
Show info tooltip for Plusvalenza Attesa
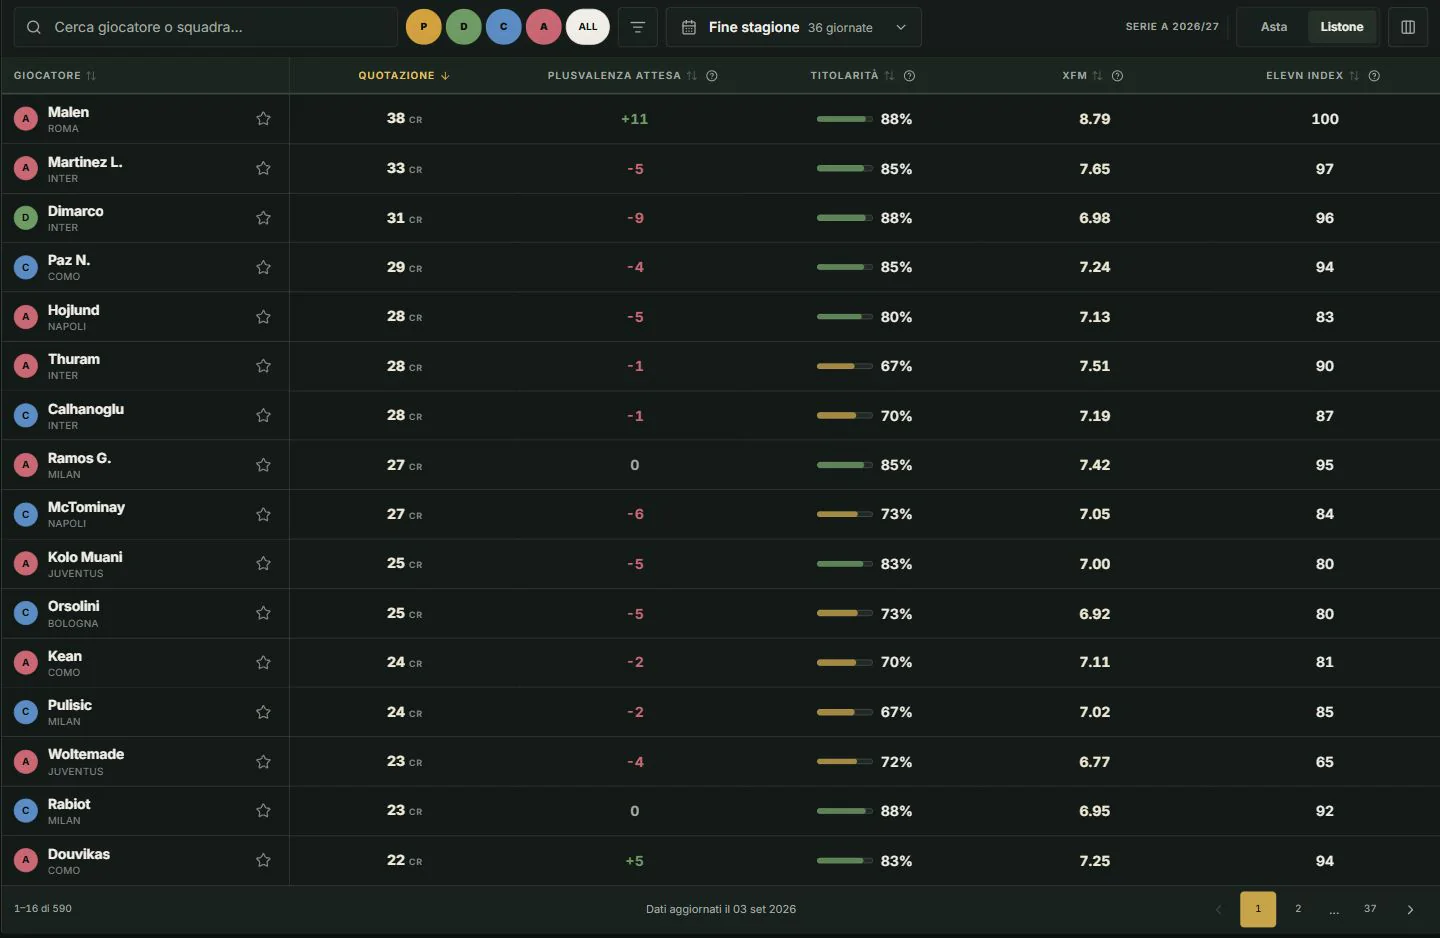[x=712, y=76]
